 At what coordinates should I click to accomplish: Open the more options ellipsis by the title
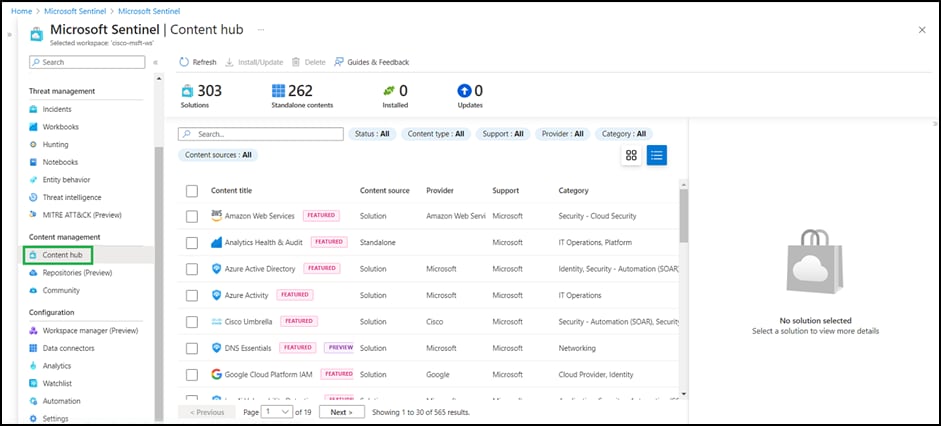tap(260, 29)
